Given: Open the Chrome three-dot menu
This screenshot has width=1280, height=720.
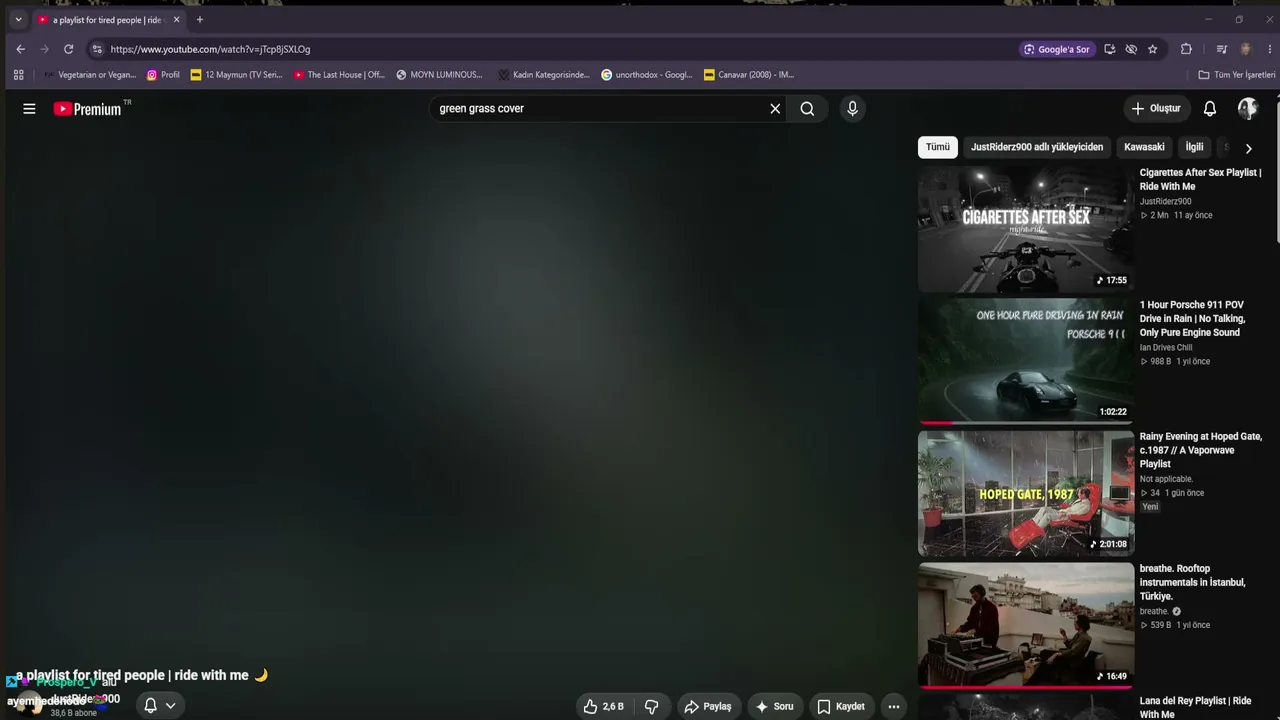Looking at the screenshot, I should coord(1270,49).
